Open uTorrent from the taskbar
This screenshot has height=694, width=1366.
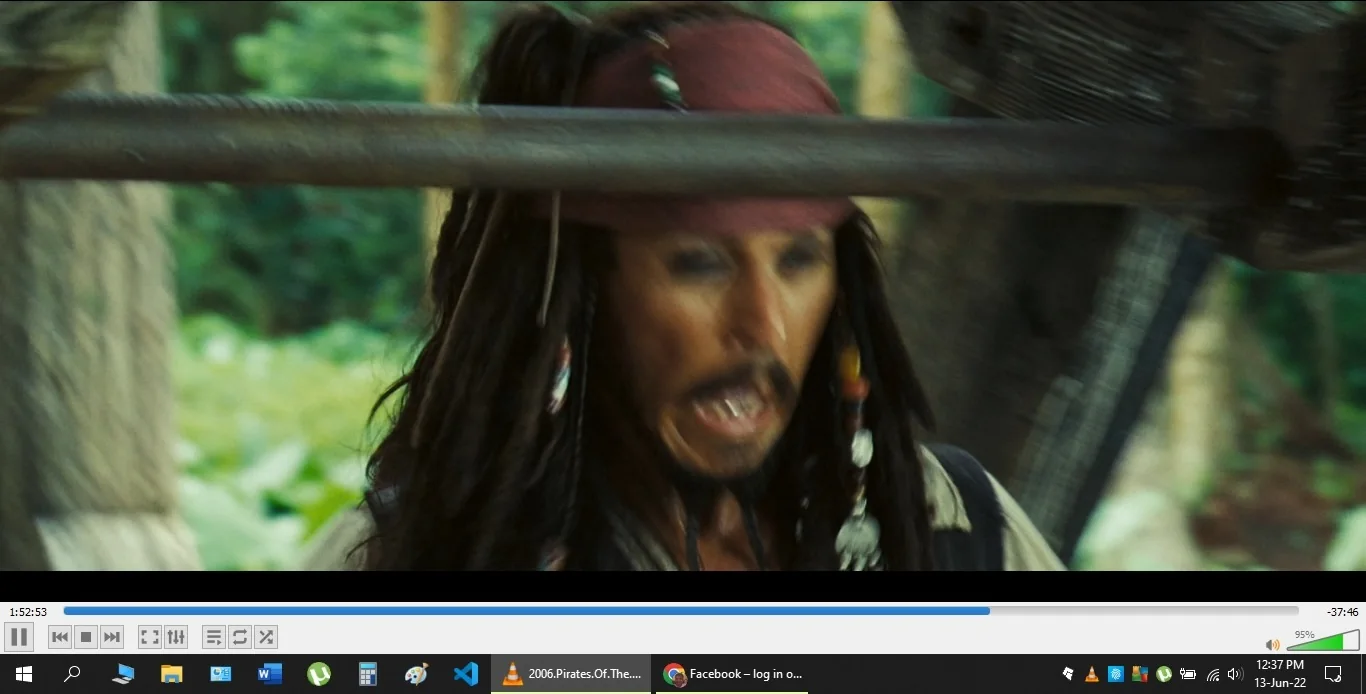coord(319,674)
